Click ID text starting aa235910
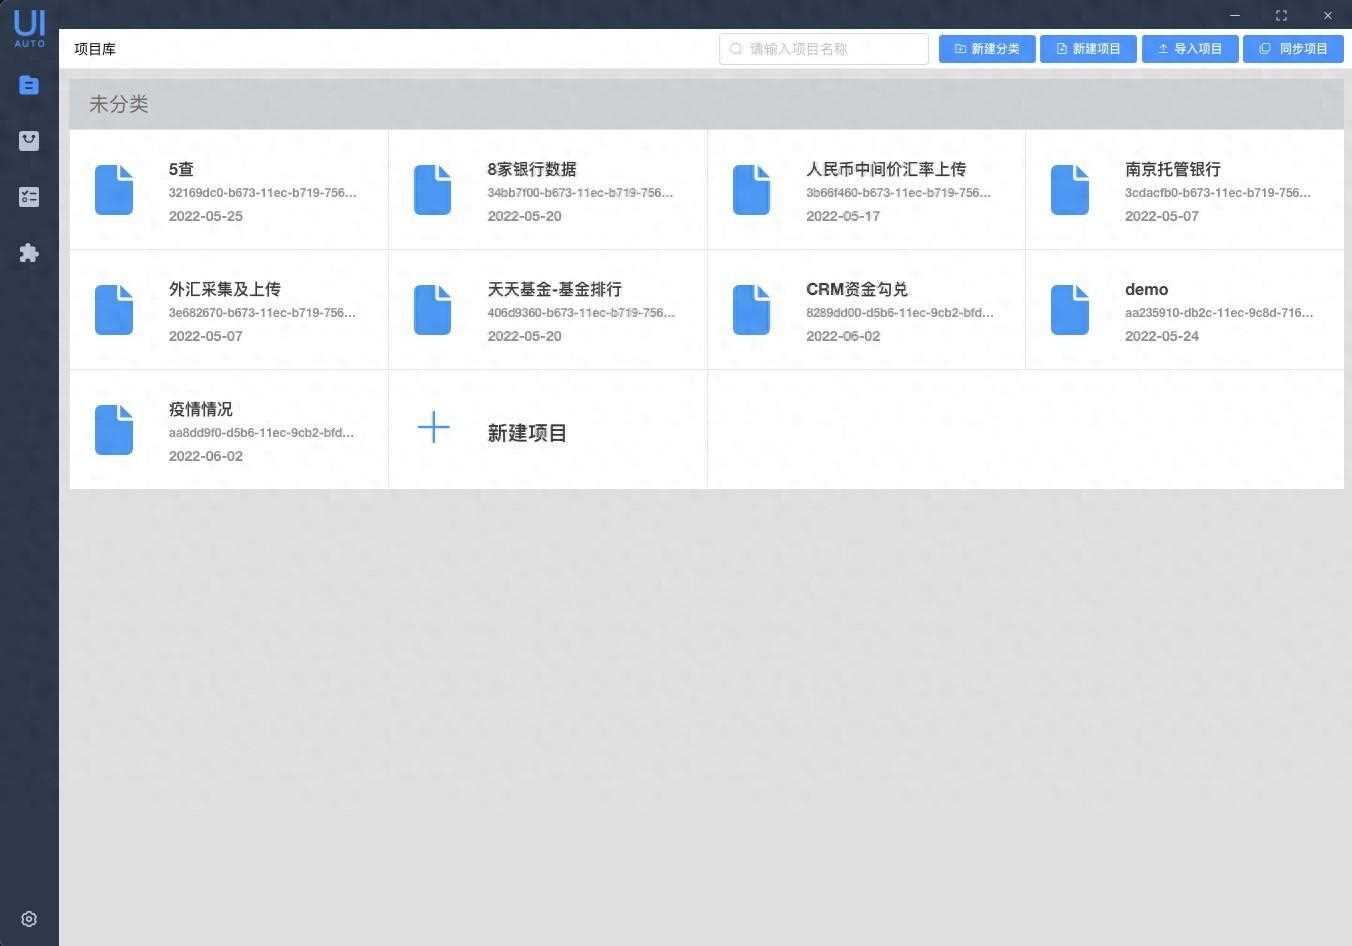Screen dimensions: 1352x946 pyautogui.click(x=1219, y=313)
